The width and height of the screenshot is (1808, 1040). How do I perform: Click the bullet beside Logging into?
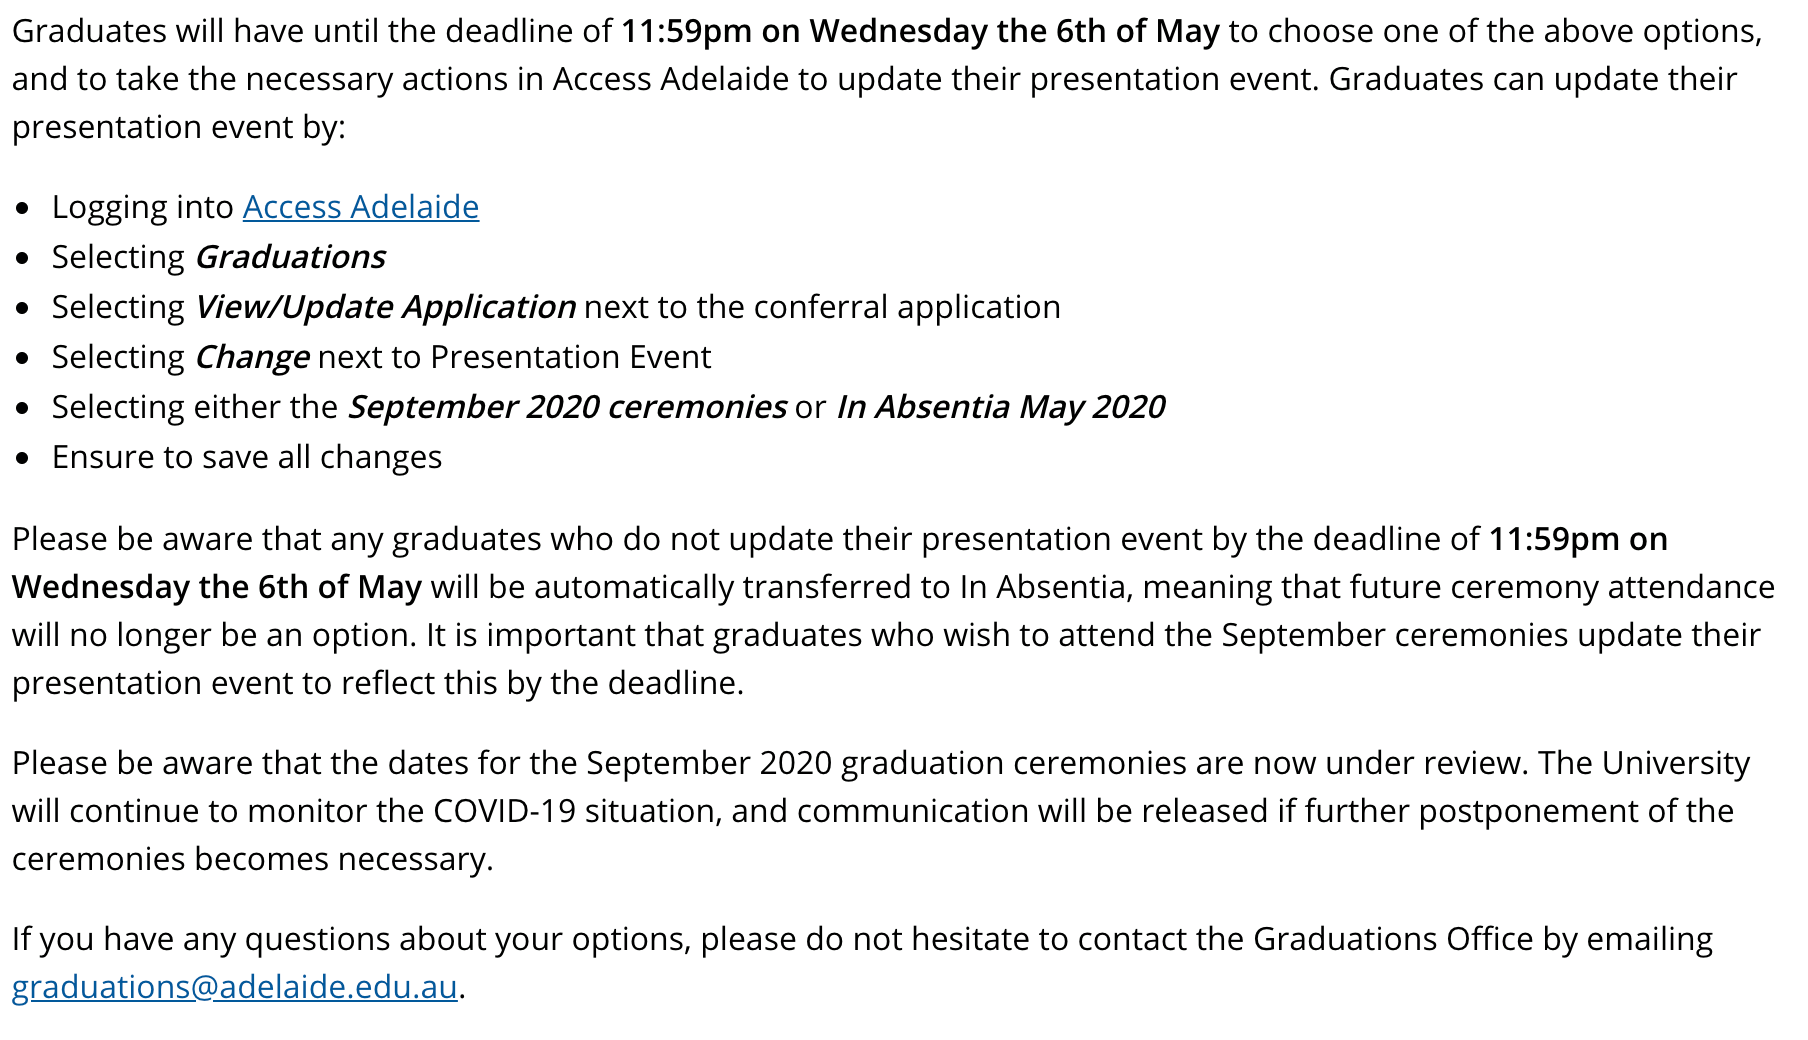click(23, 209)
